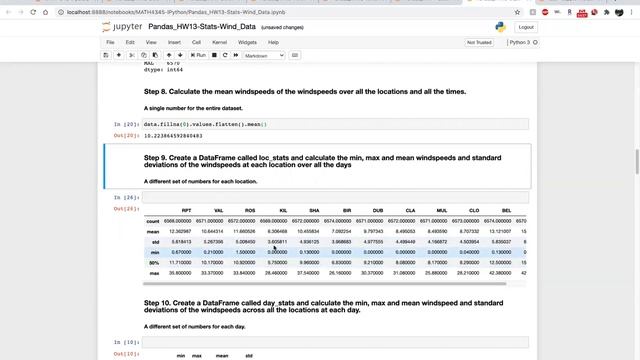Move the selected cell down with the arrow
640x360 pixels.
pyautogui.click(x=180, y=55)
